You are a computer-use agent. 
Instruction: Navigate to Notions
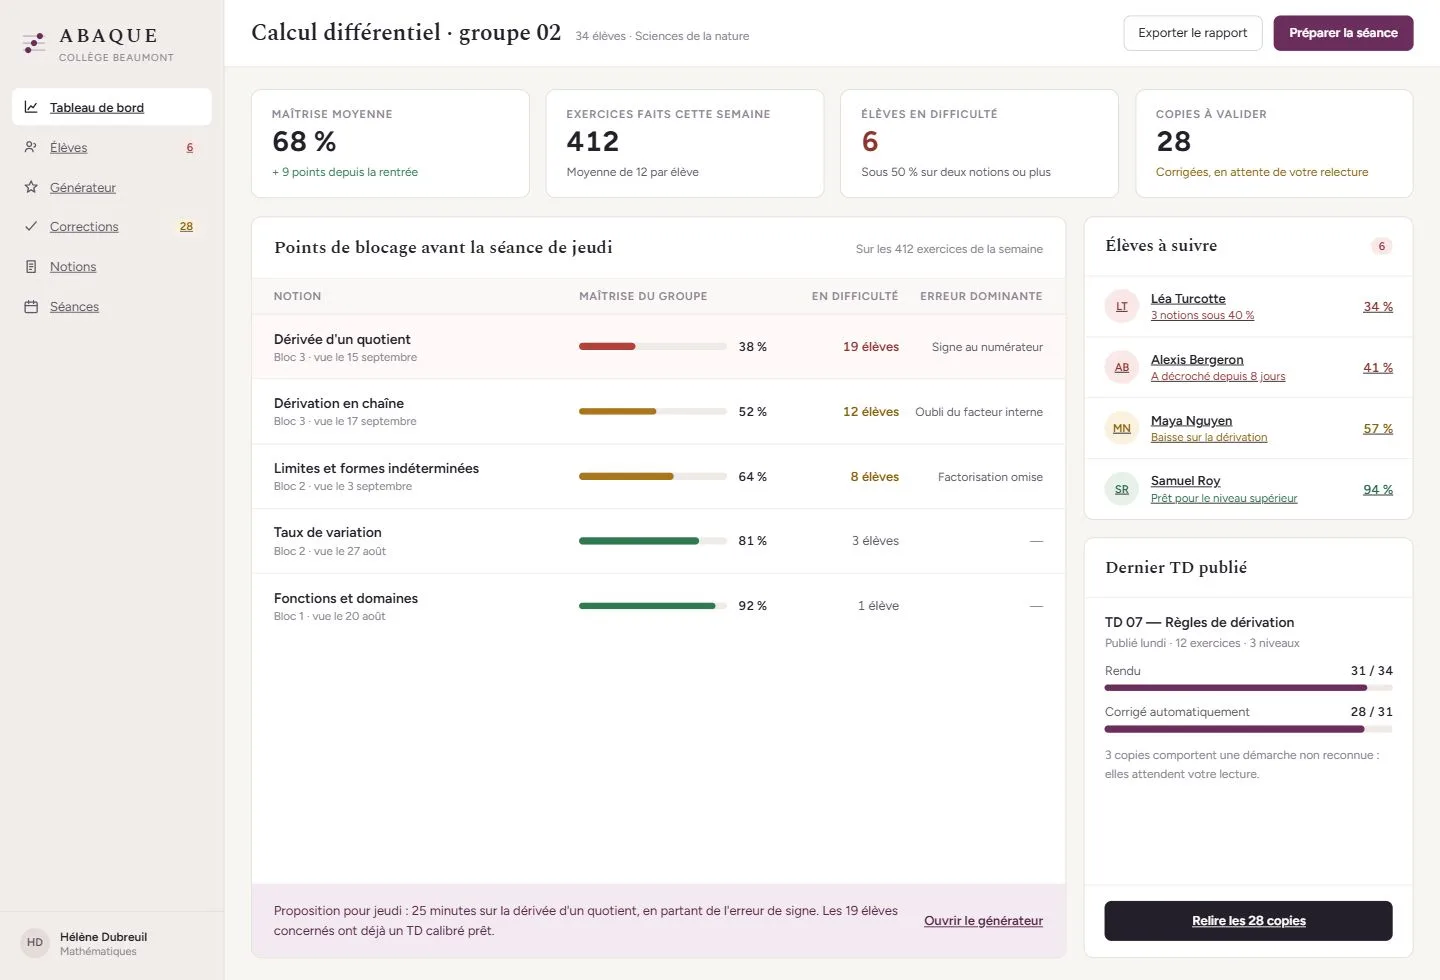pyautogui.click(x=112, y=266)
